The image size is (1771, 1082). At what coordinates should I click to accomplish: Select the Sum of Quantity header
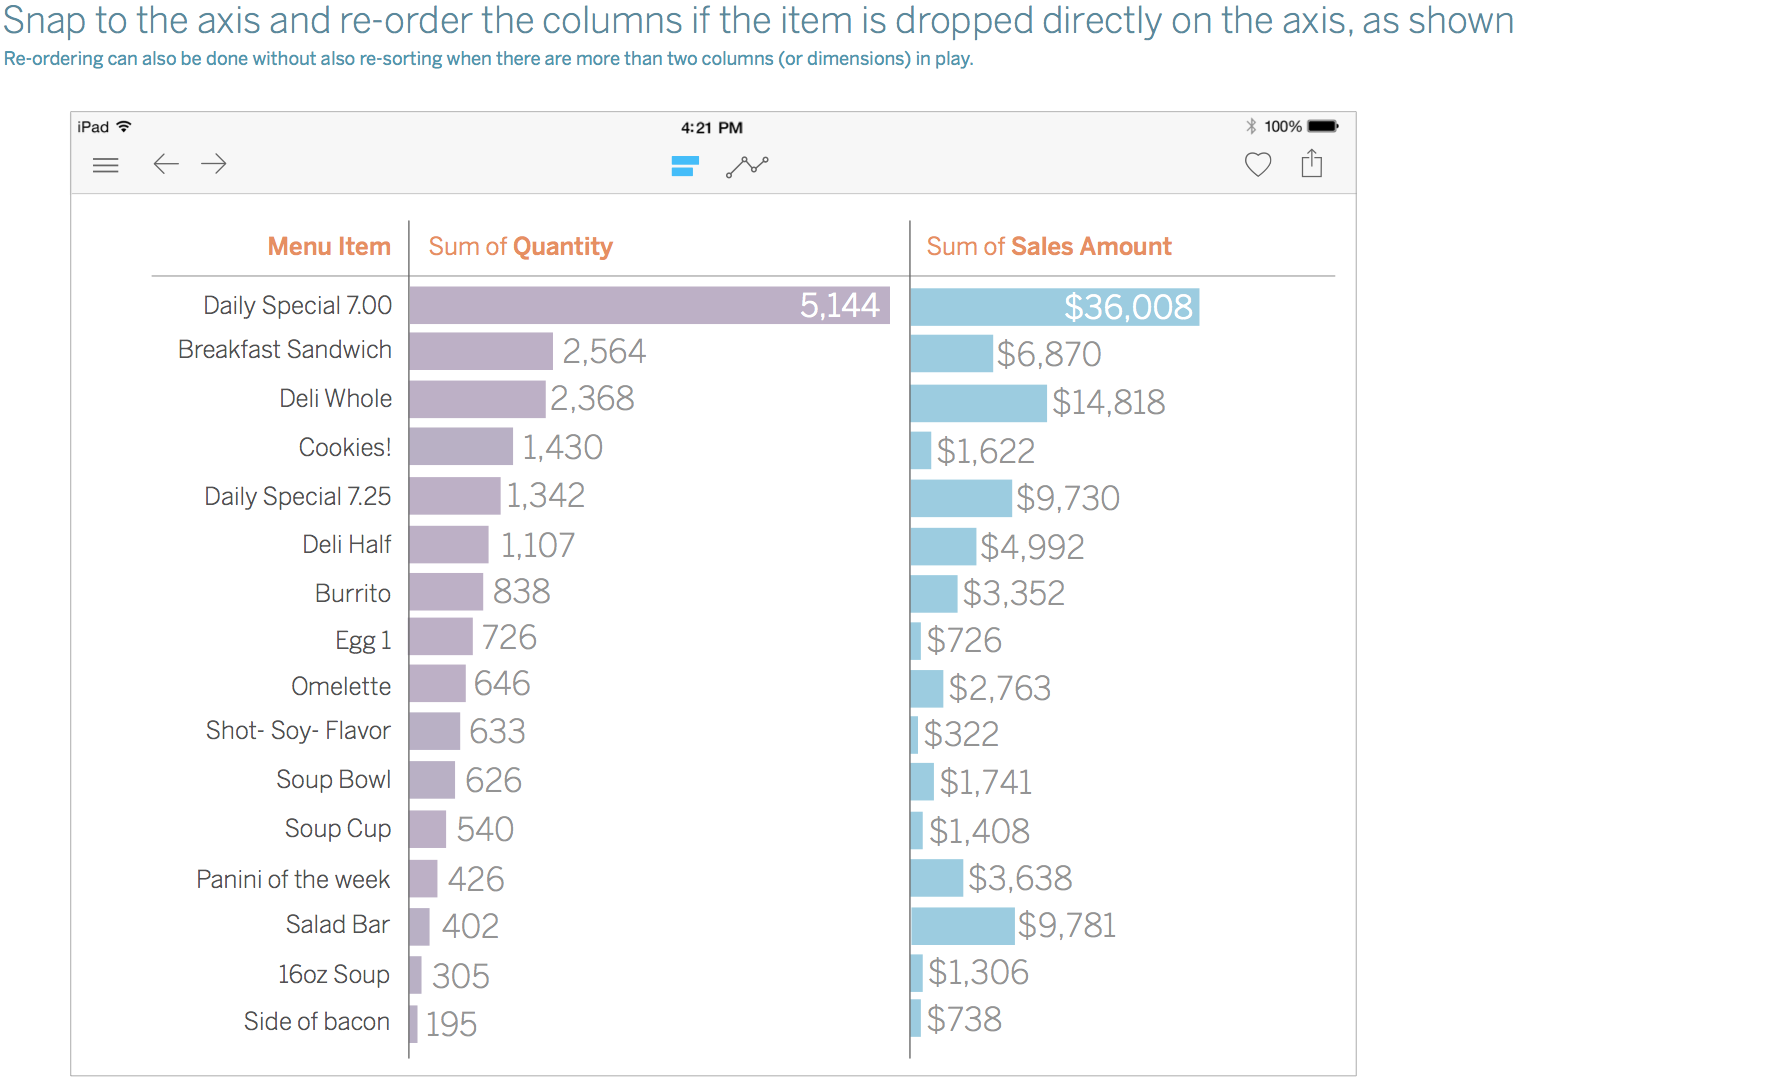(x=521, y=247)
